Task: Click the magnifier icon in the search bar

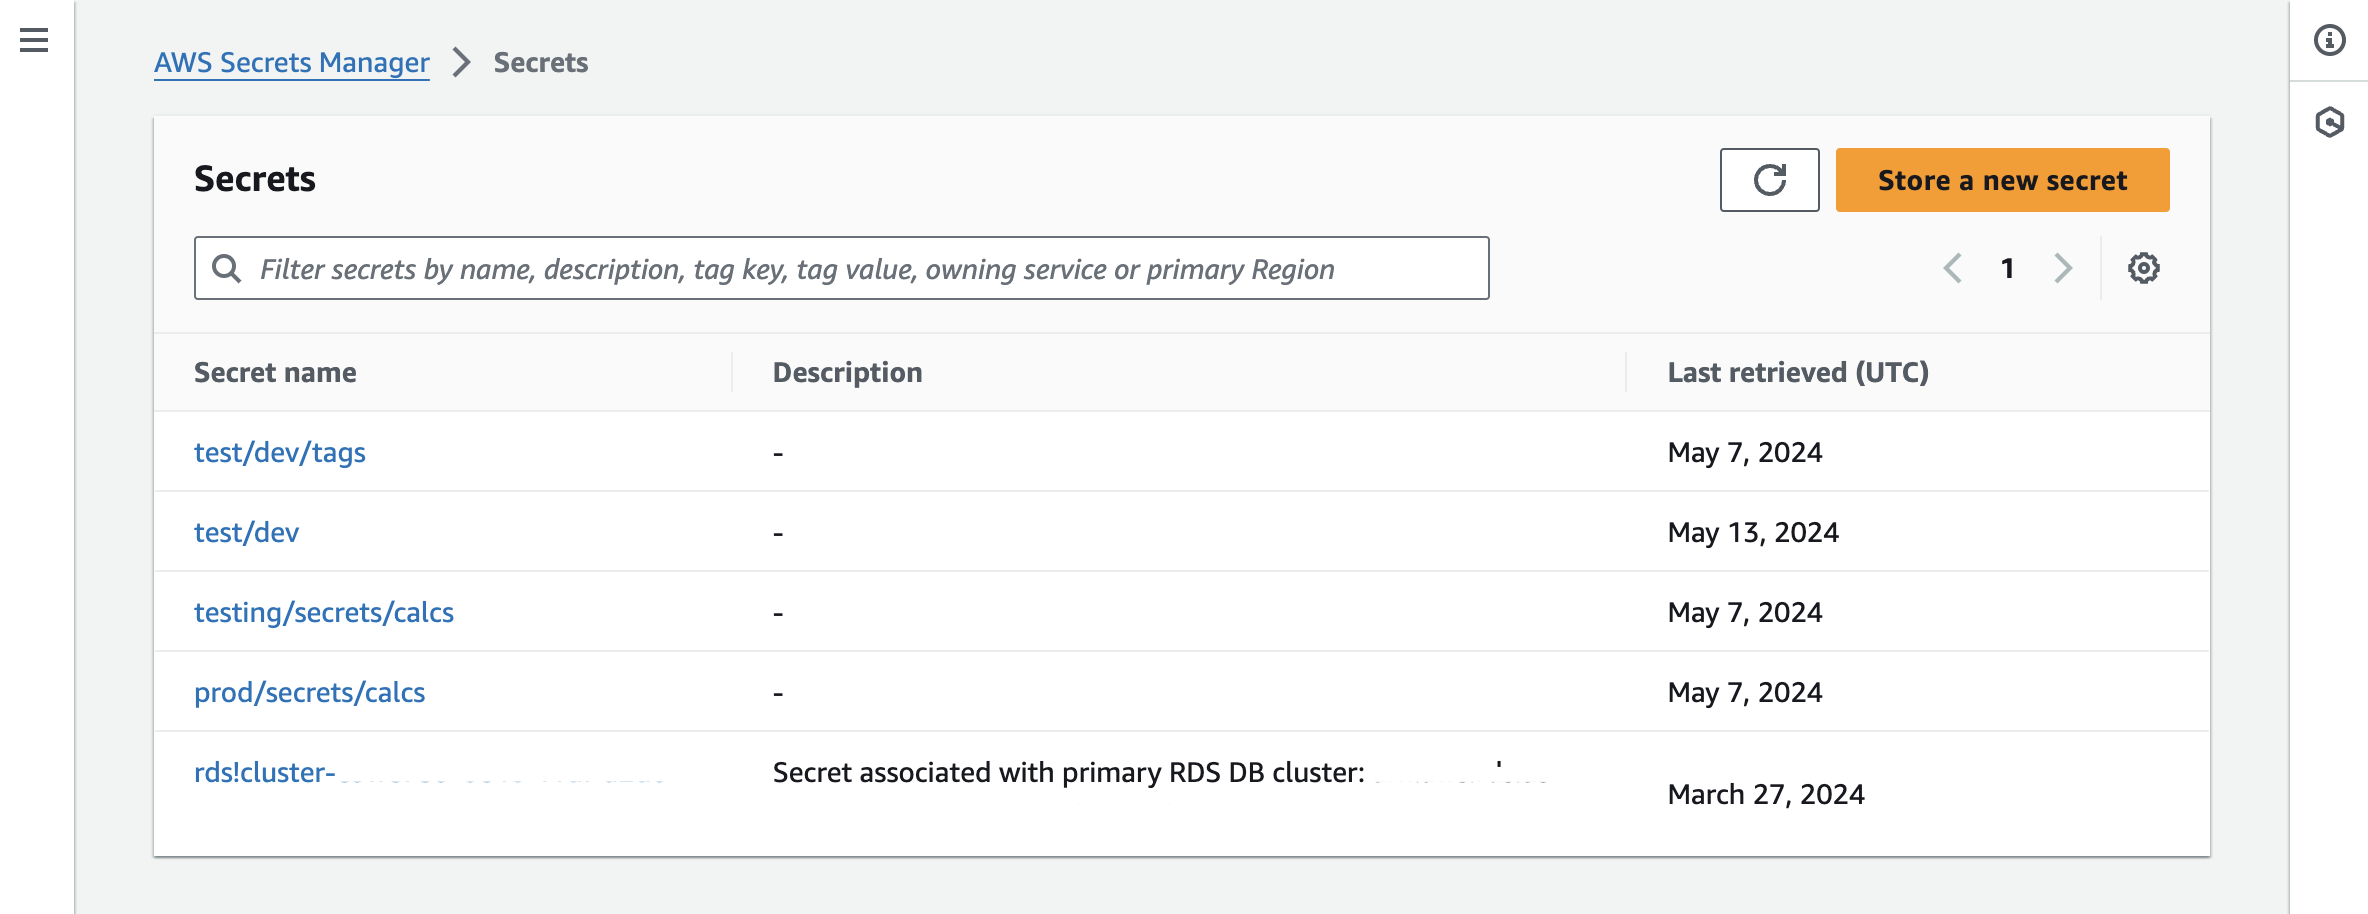Action: pyautogui.click(x=228, y=268)
